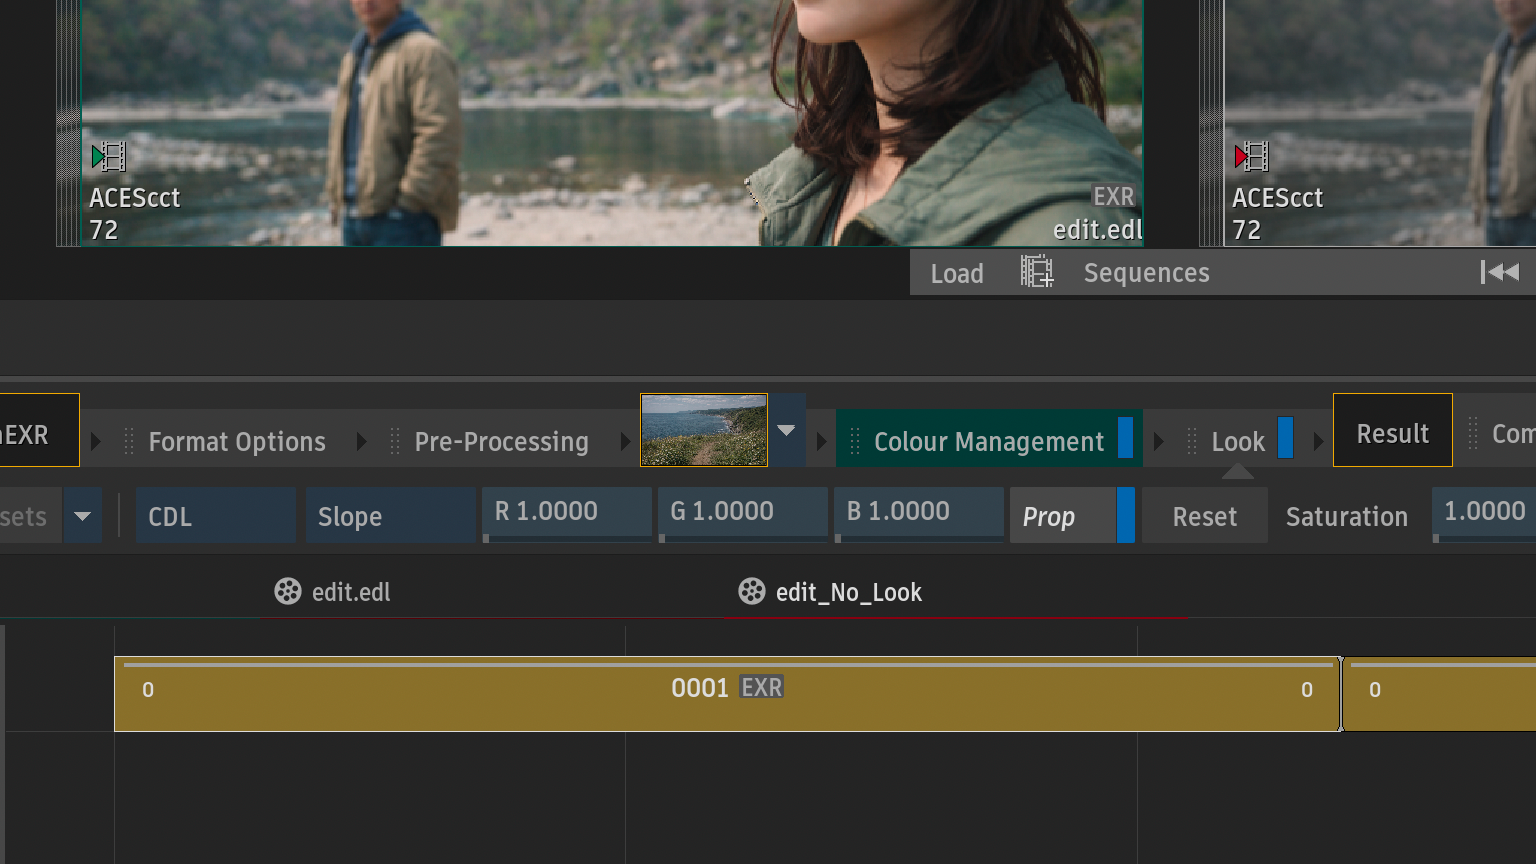1536x864 pixels.
Task: Click the grip handle before Format Options
Action: (129, 441)
